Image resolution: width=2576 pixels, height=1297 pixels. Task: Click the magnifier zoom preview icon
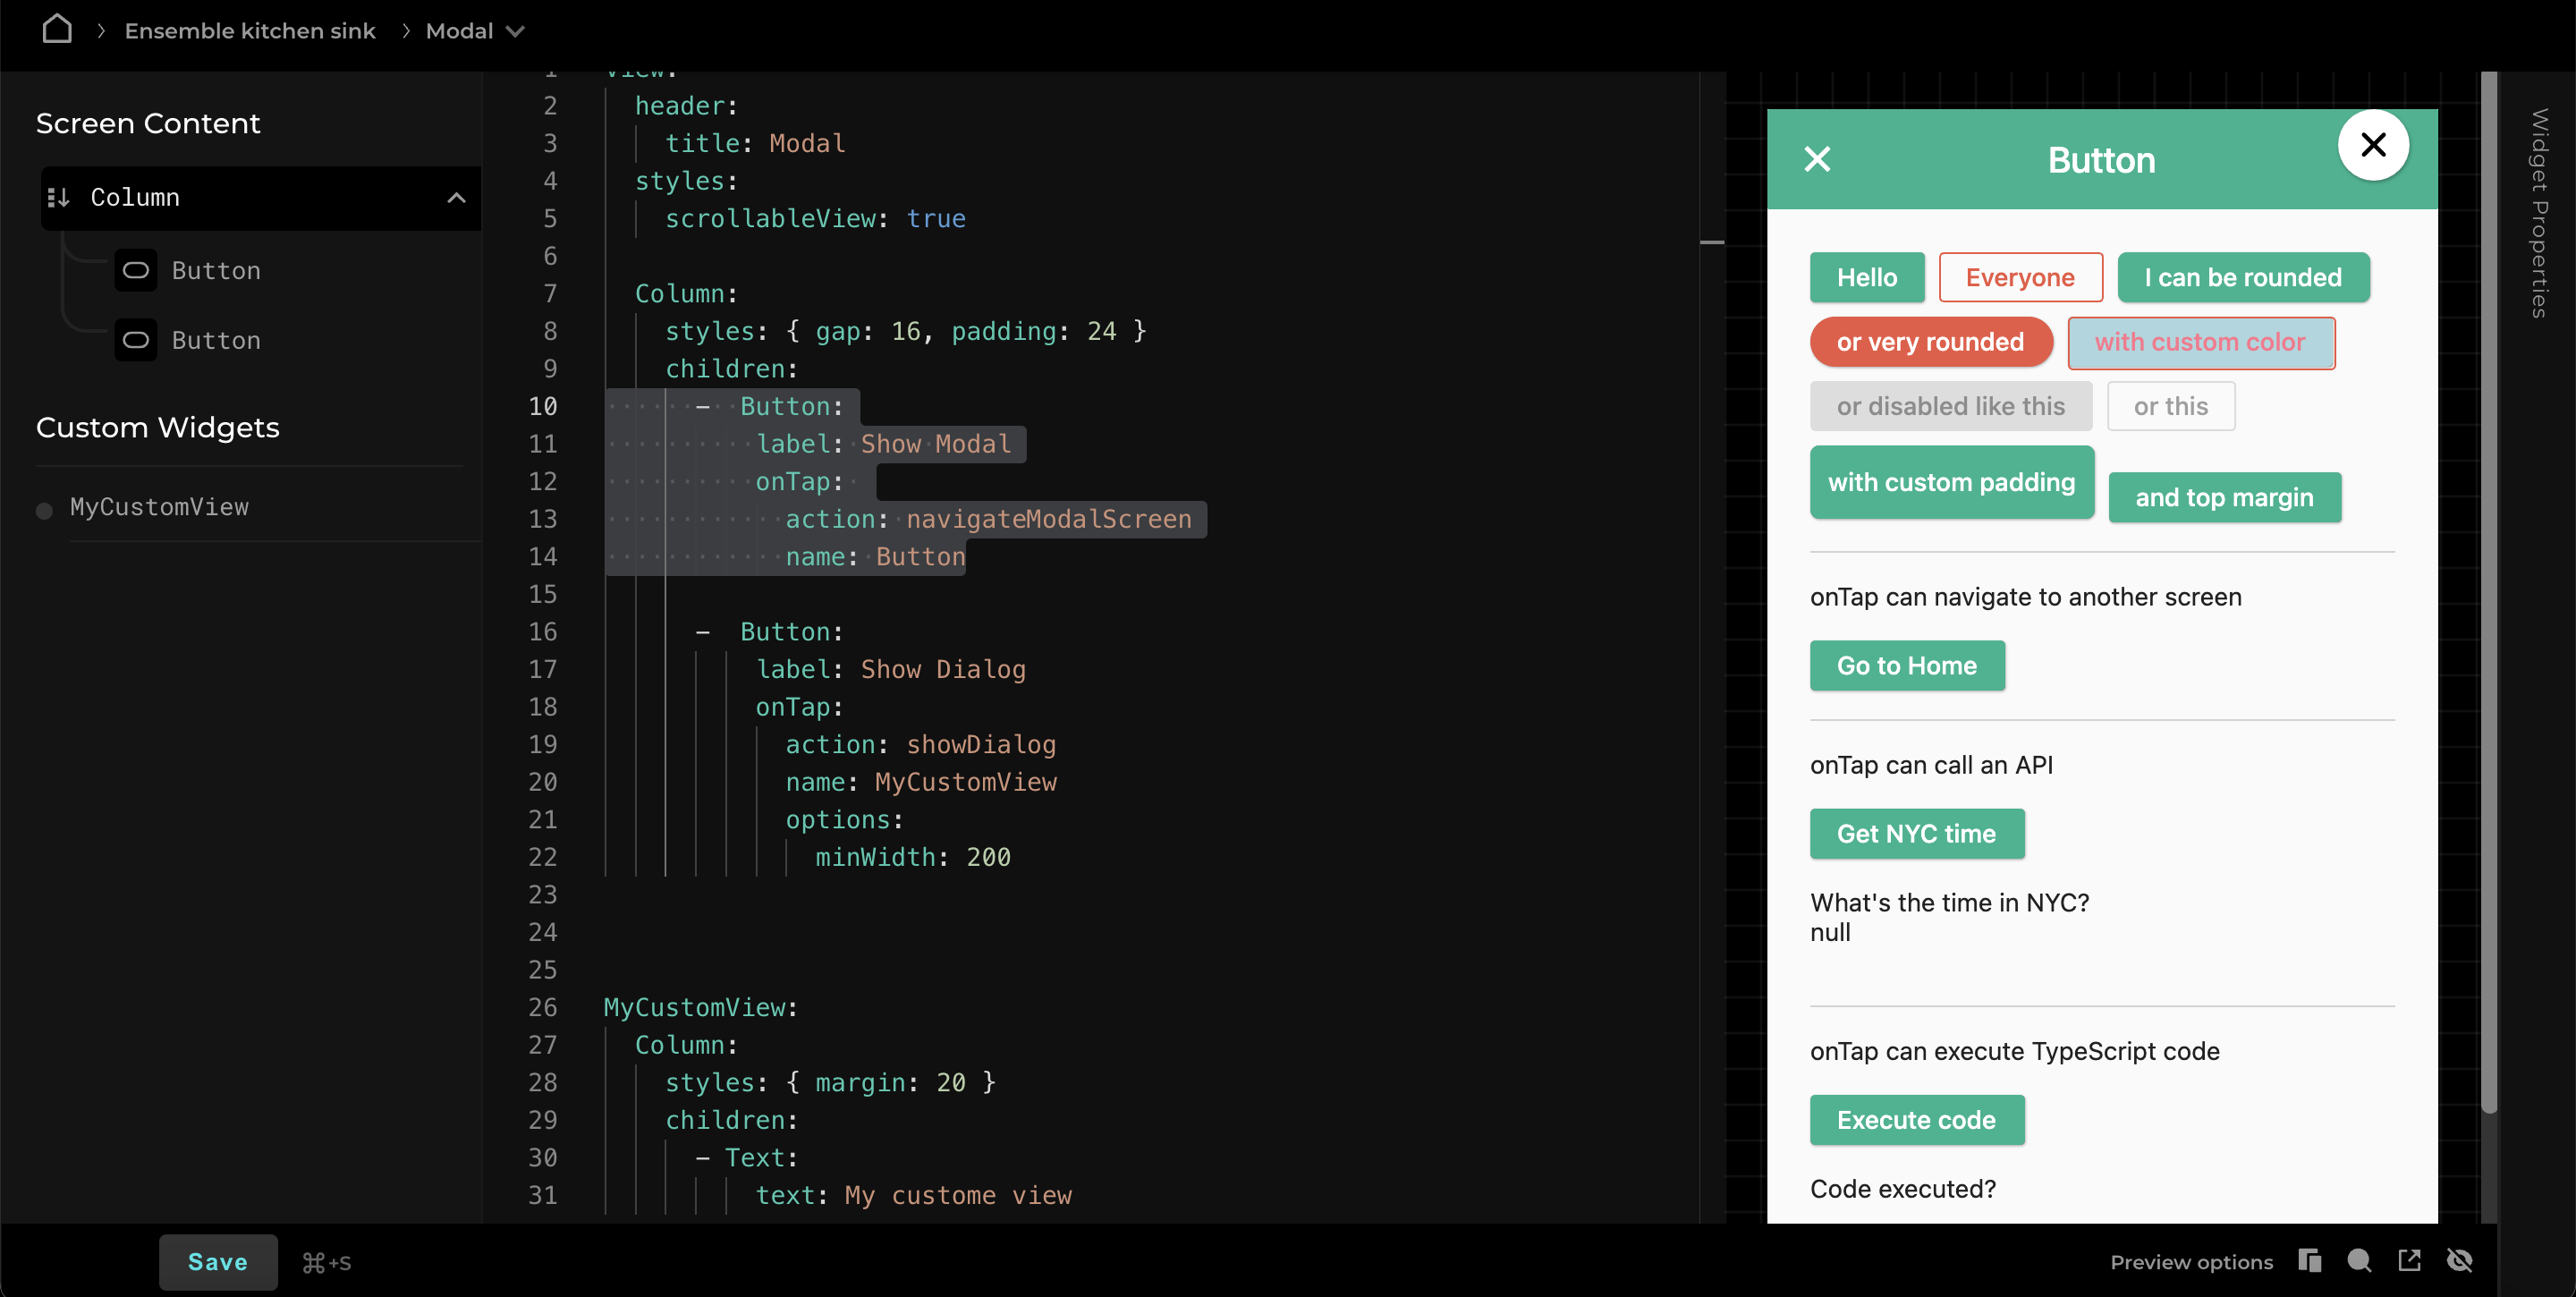(x=2359, y=1261)
